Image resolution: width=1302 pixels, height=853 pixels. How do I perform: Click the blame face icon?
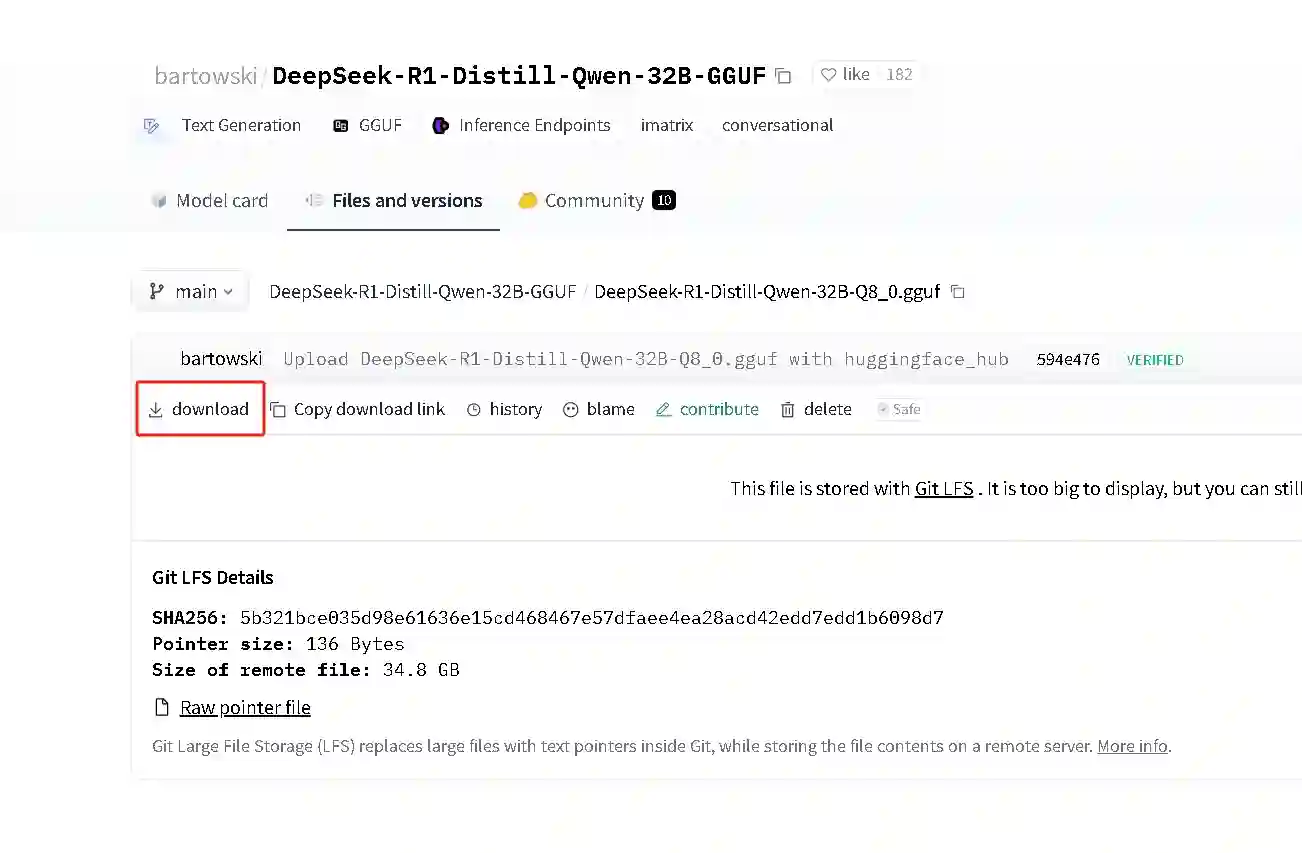(571, 410)
